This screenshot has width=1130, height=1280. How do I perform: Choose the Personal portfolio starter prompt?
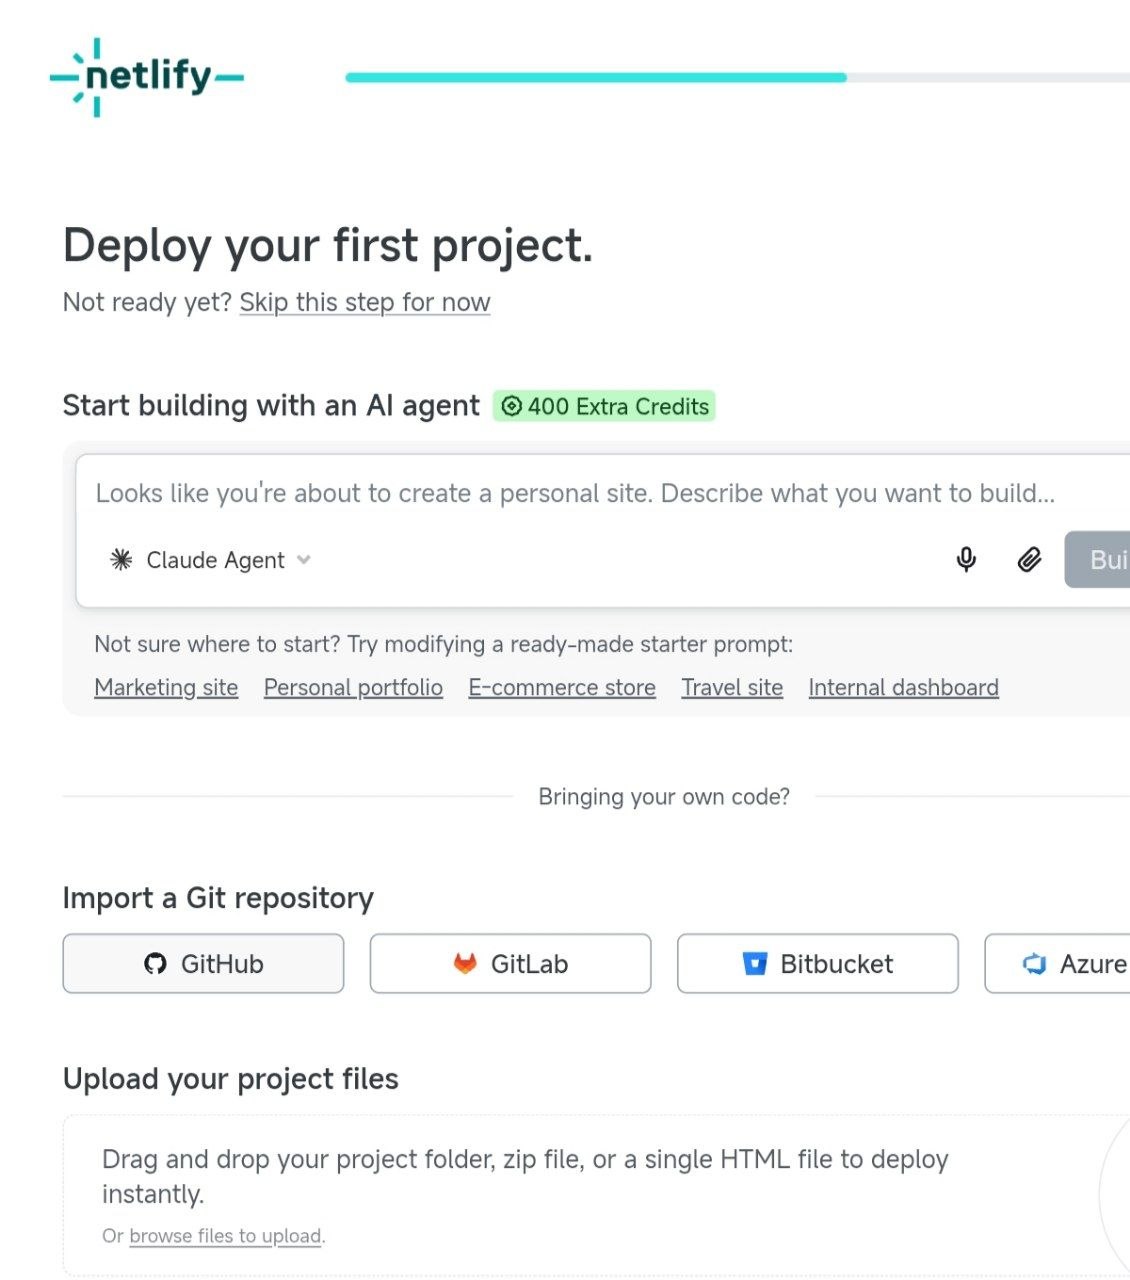tap(352, 687)
